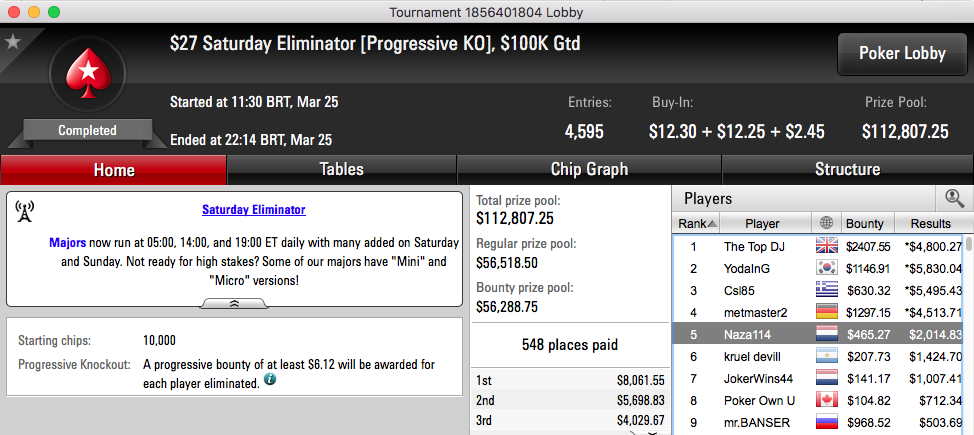Click YodaInG's South Korea flag icon
The height and width of the screenshot is (435, 974).
point(826,268)
